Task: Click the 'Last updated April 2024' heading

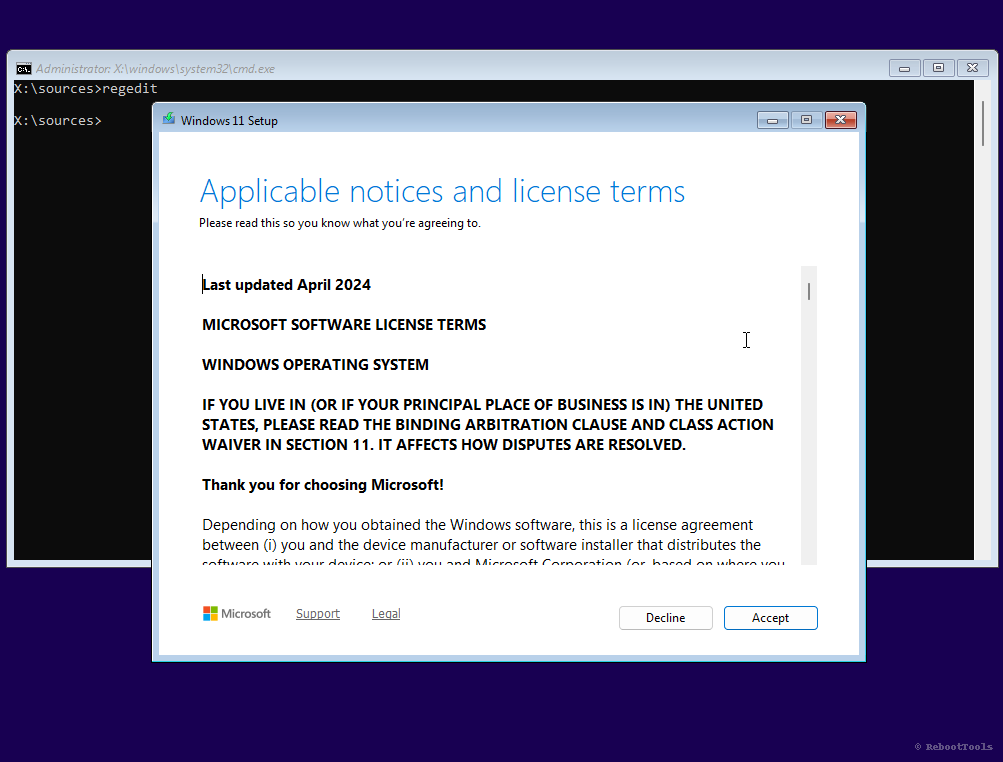Action: 286,284
